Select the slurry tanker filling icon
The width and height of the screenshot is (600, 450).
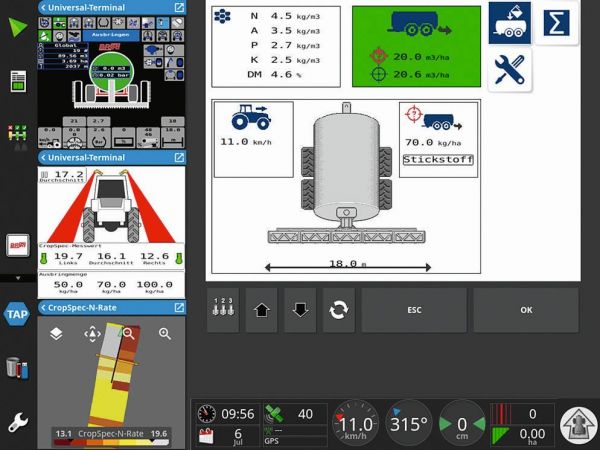(510, 23)
